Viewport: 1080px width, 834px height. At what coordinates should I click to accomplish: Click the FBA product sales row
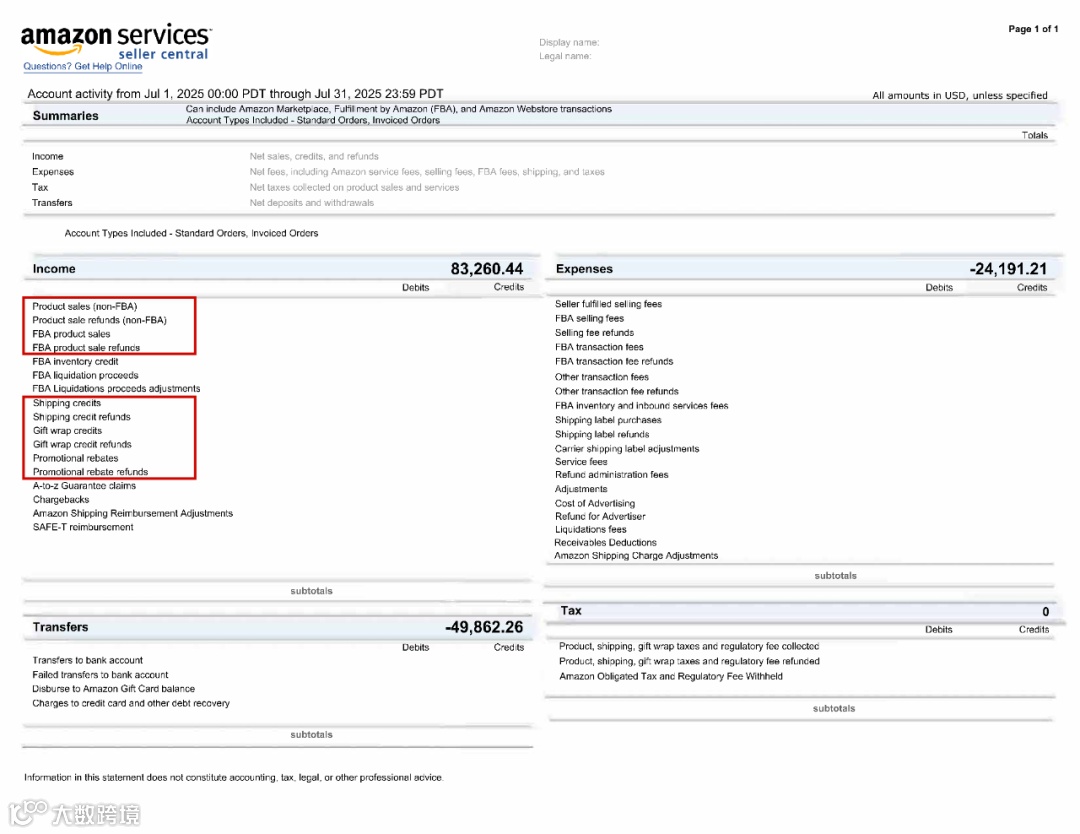71,334
